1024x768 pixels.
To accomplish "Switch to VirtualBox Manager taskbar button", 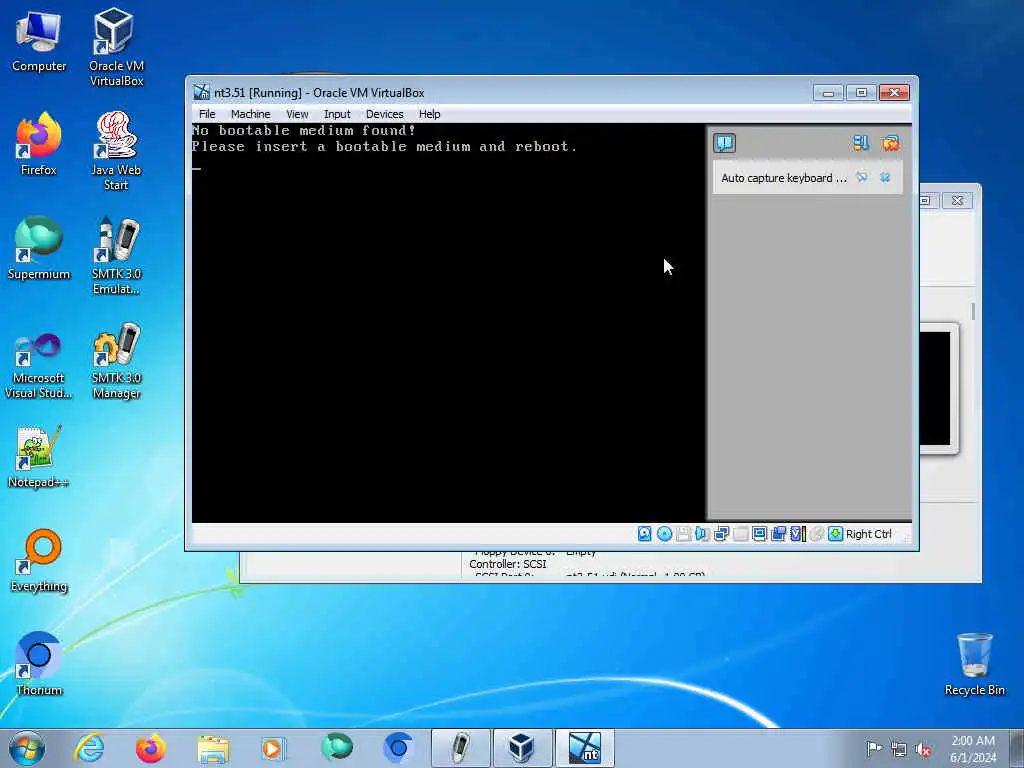I will coord(522,748).
